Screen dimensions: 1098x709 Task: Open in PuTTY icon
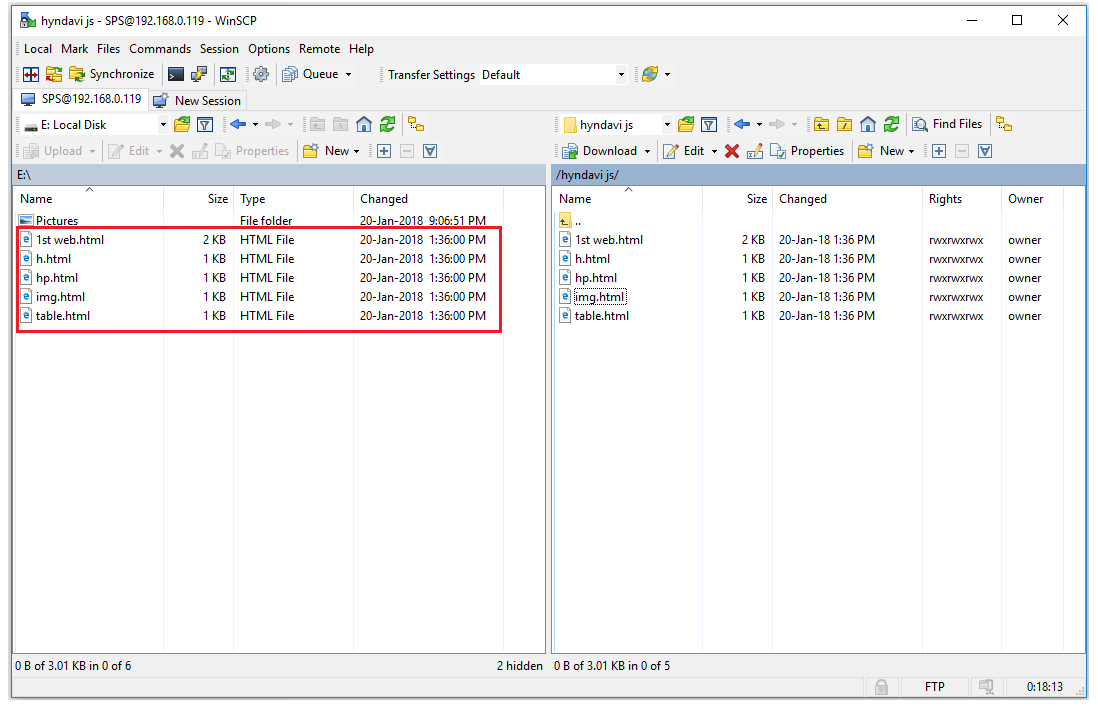coord(199,74)
